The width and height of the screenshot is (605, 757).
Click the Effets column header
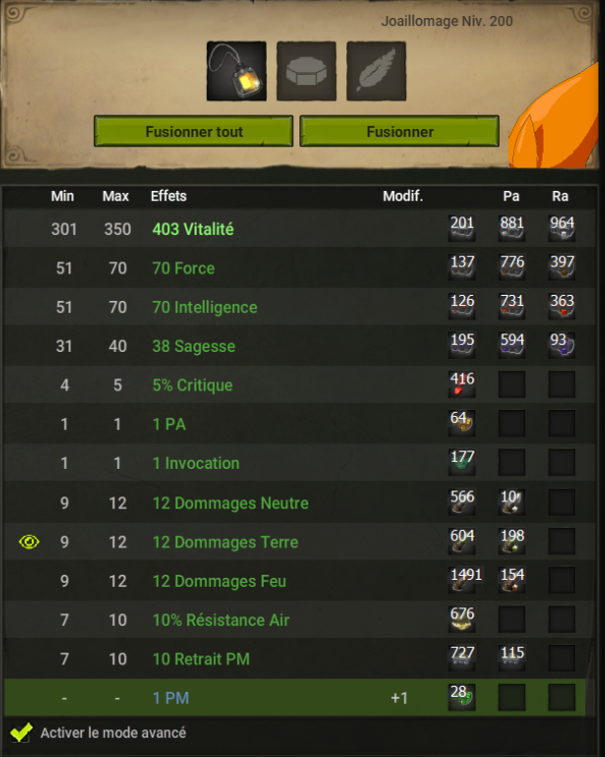pos(169,196)
